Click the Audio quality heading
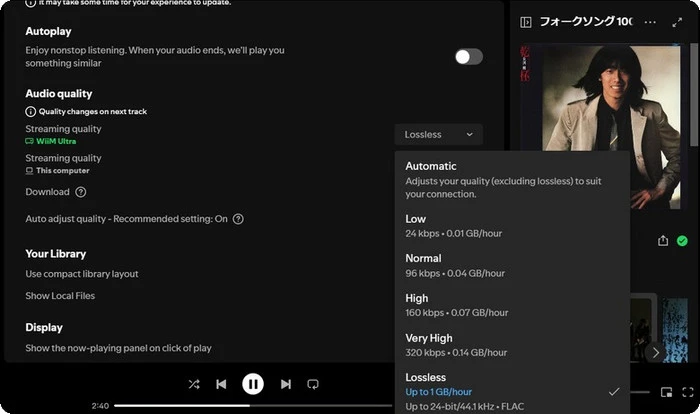The width and height of the screenshot is (700, 414). coord(58,93)
